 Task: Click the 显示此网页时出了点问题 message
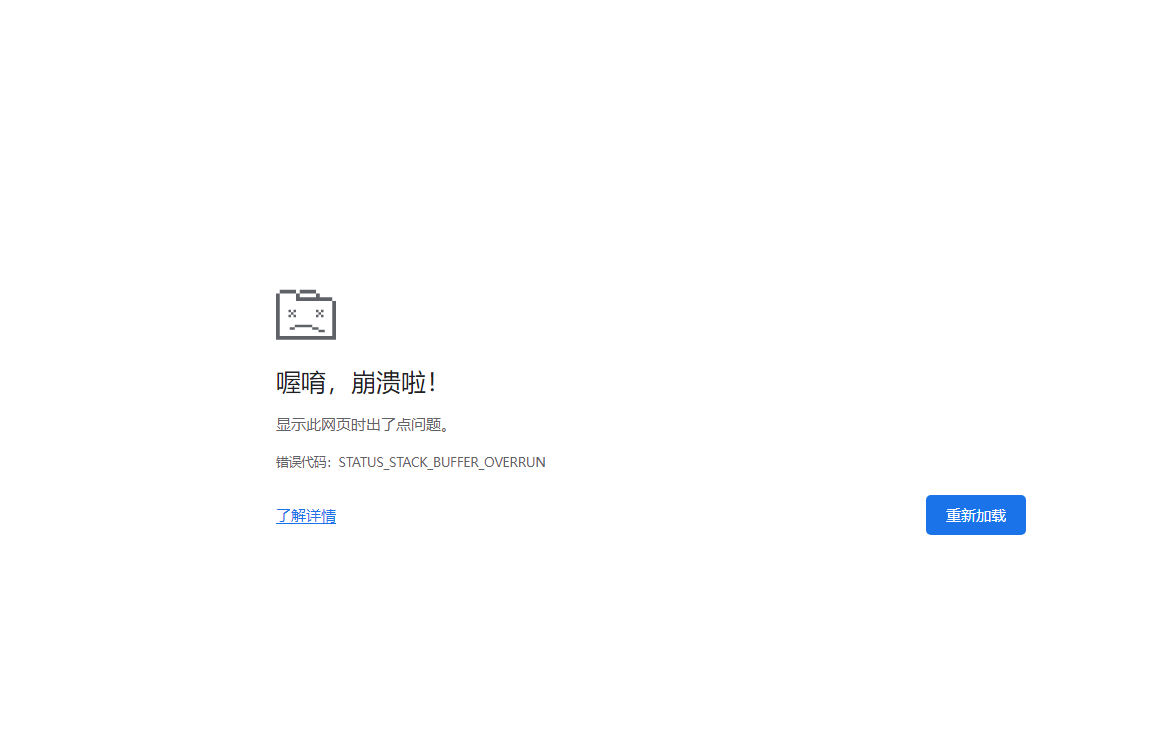coord(362,425)
